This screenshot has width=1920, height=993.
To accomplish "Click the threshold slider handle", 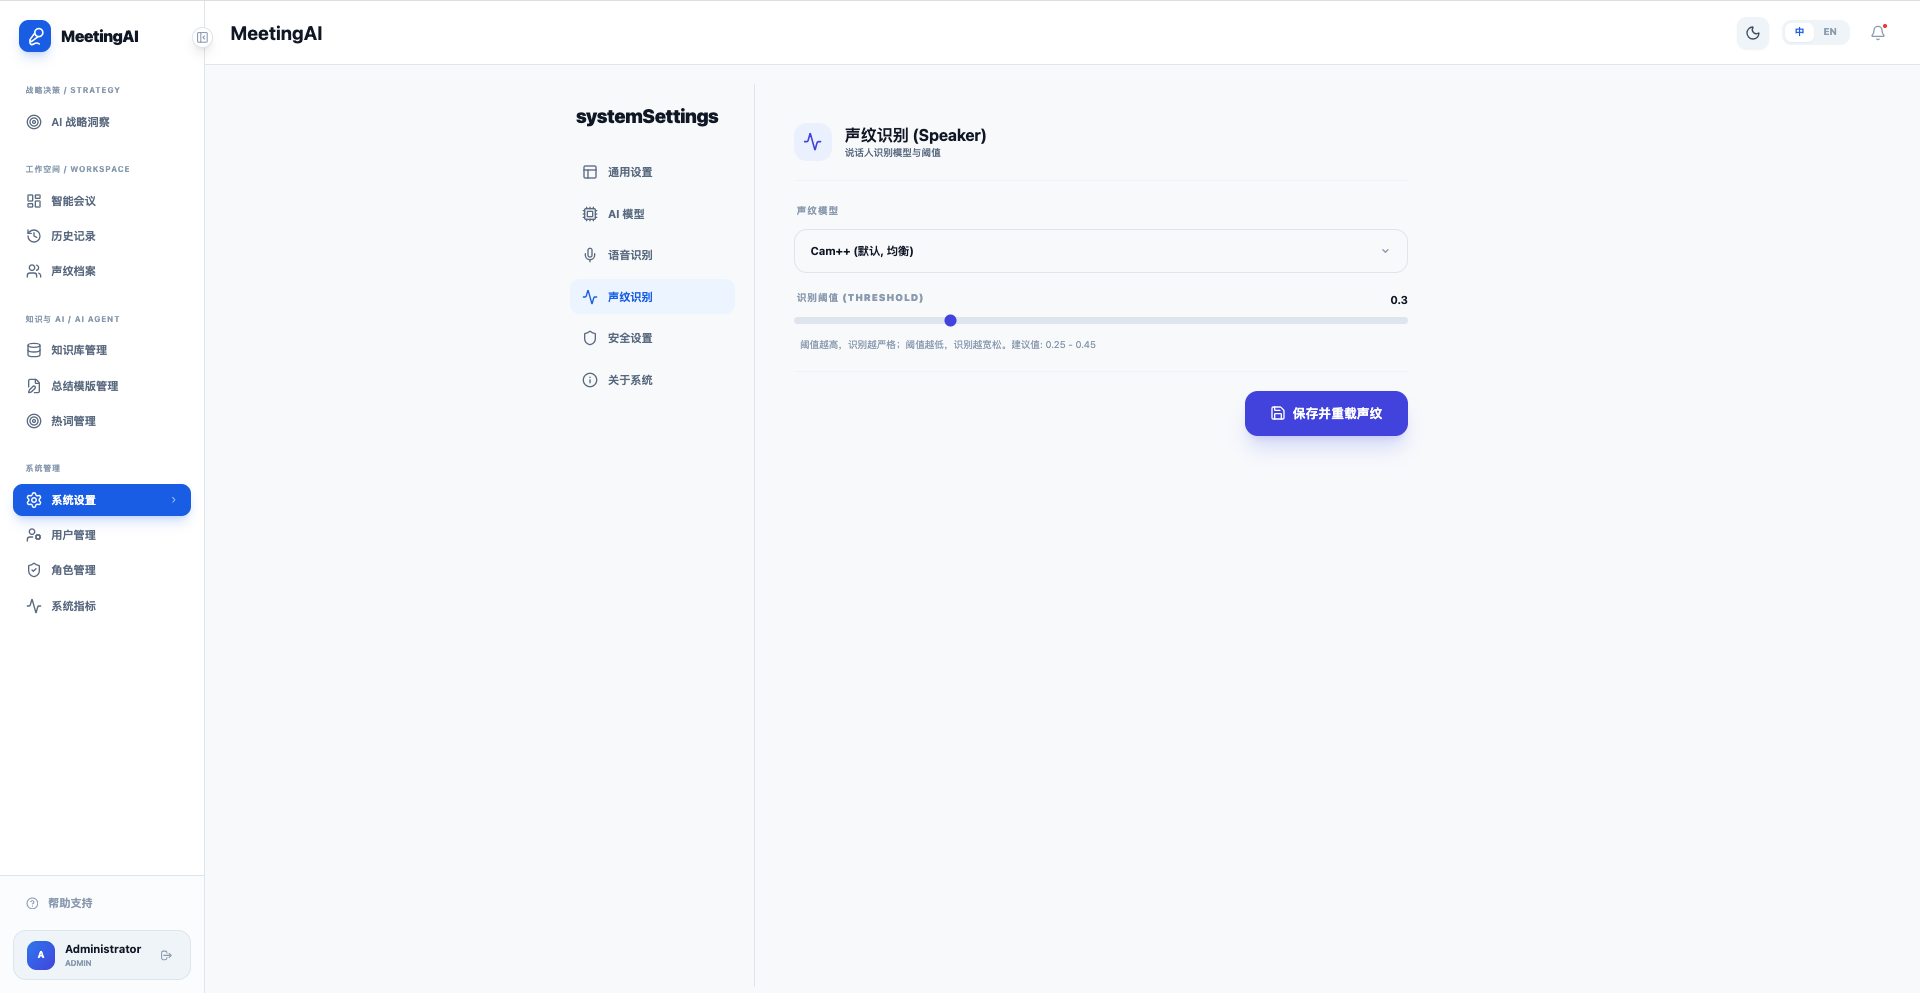I will pyautogui.click(x=950, y=321).
